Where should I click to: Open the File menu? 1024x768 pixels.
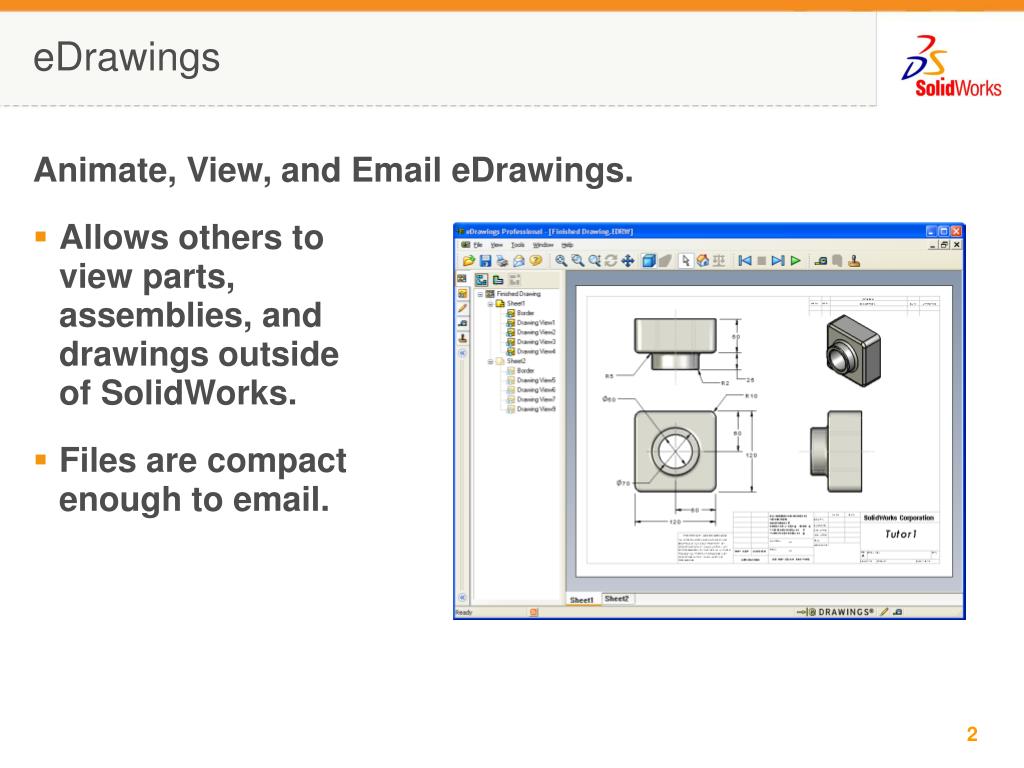pos(478,245)
